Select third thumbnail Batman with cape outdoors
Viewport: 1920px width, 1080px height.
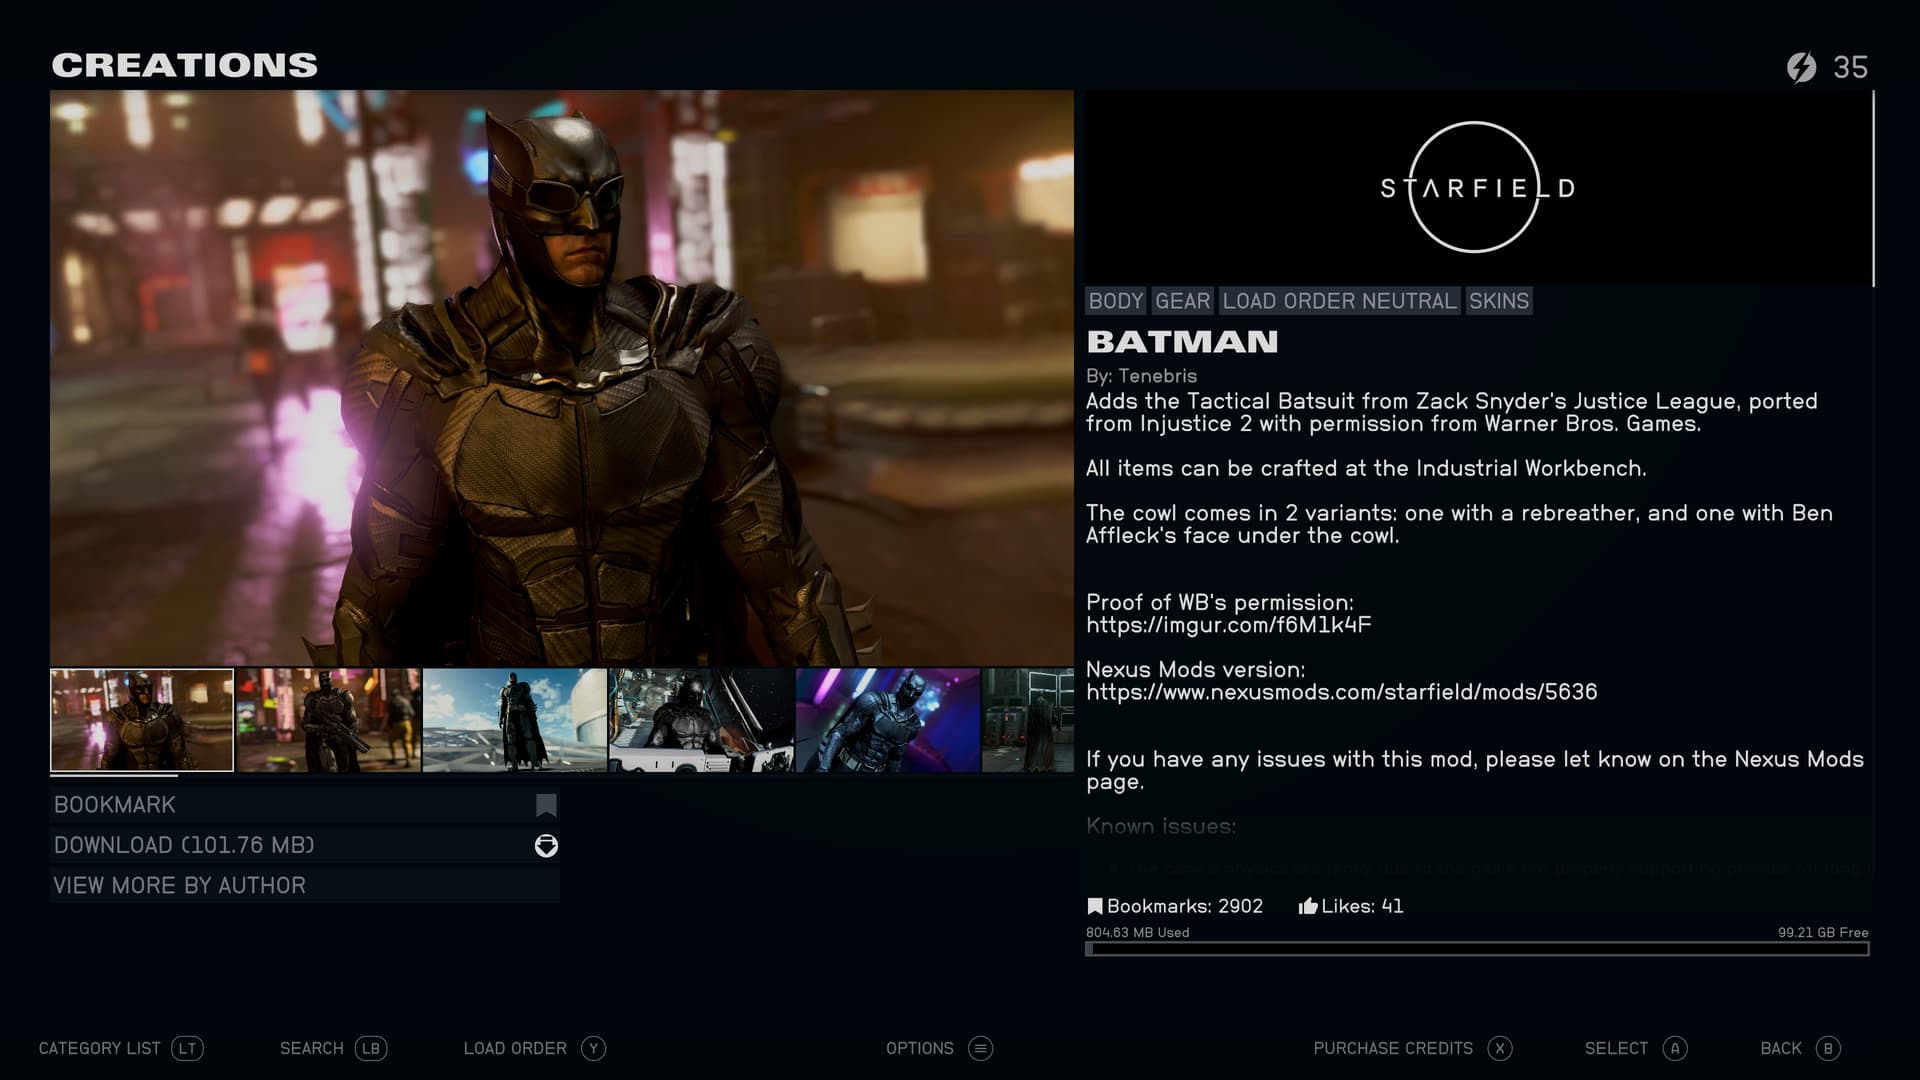tap(515, 720)
